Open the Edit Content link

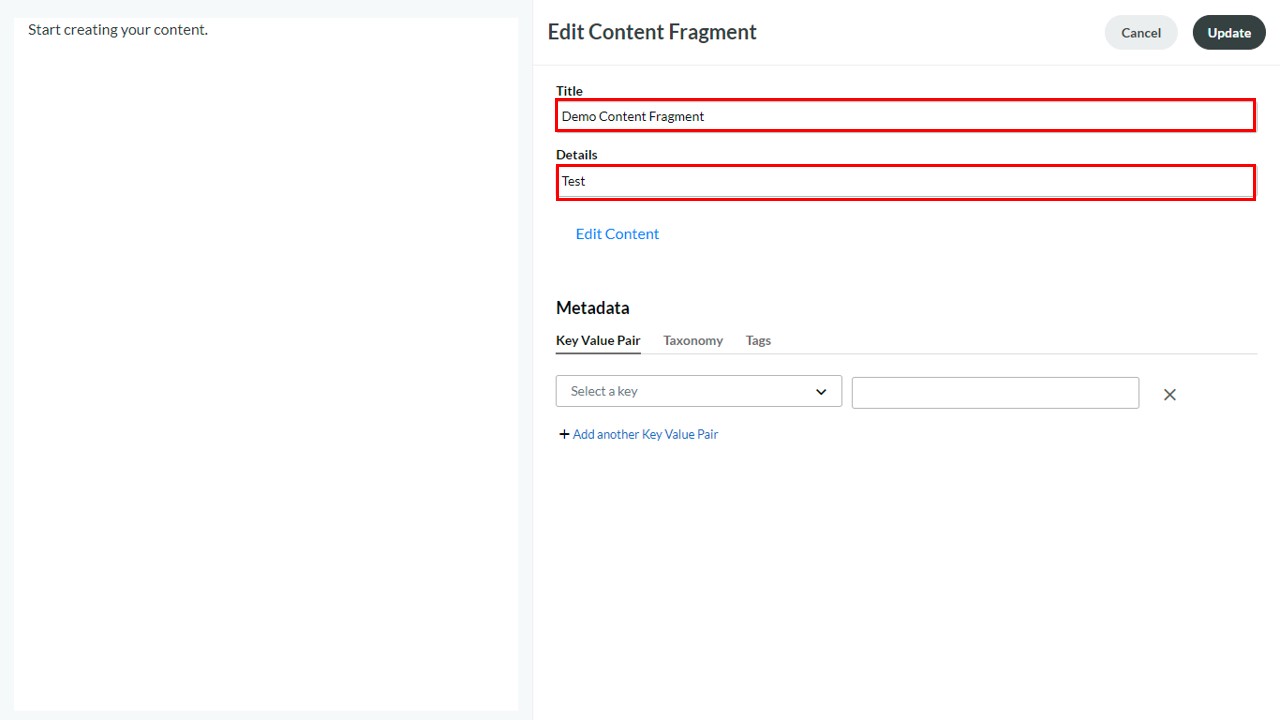click(617, 233)
